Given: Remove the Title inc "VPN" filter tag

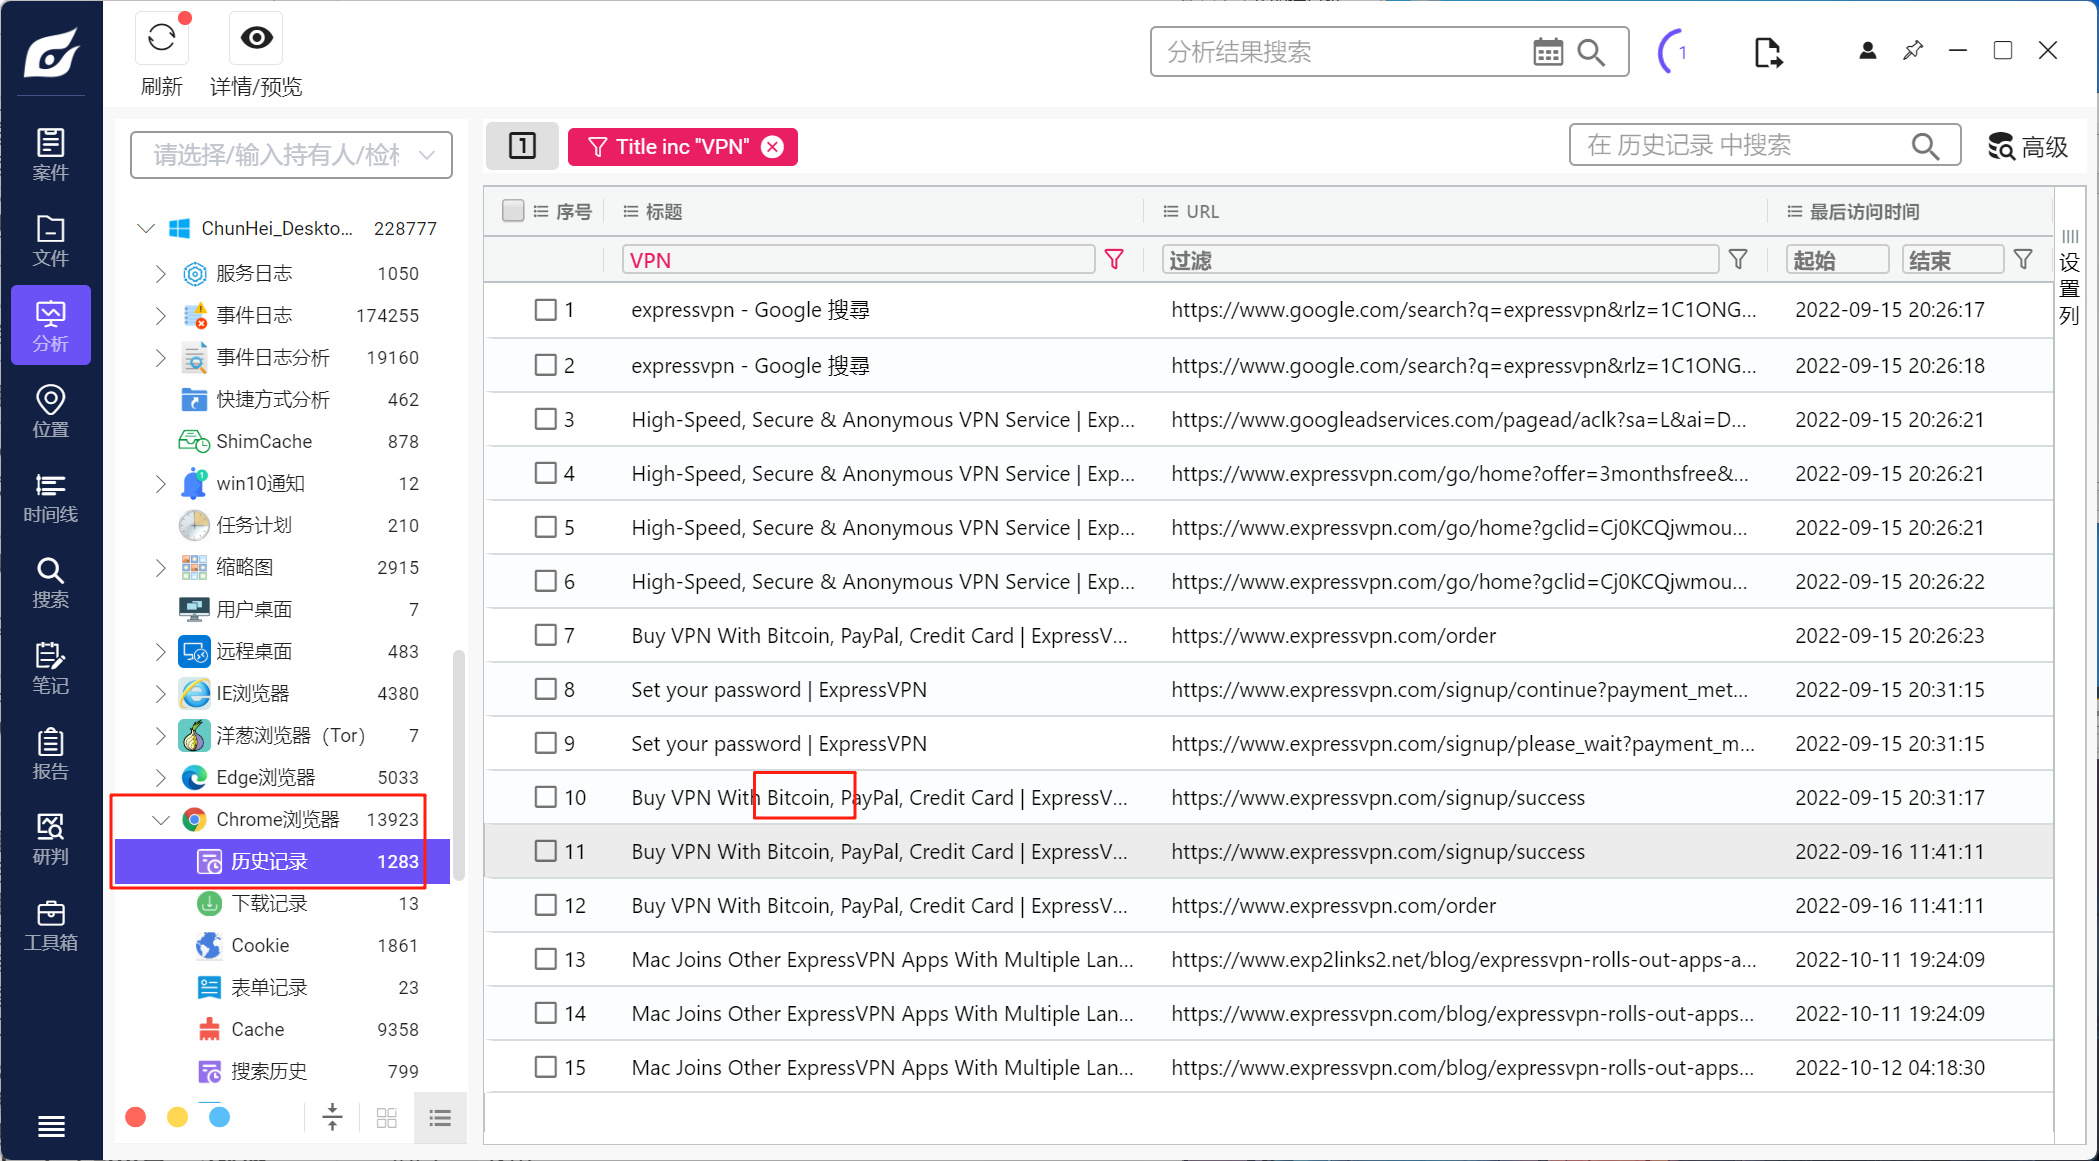Looking at the screenshot, I should (x=773, y=147).
